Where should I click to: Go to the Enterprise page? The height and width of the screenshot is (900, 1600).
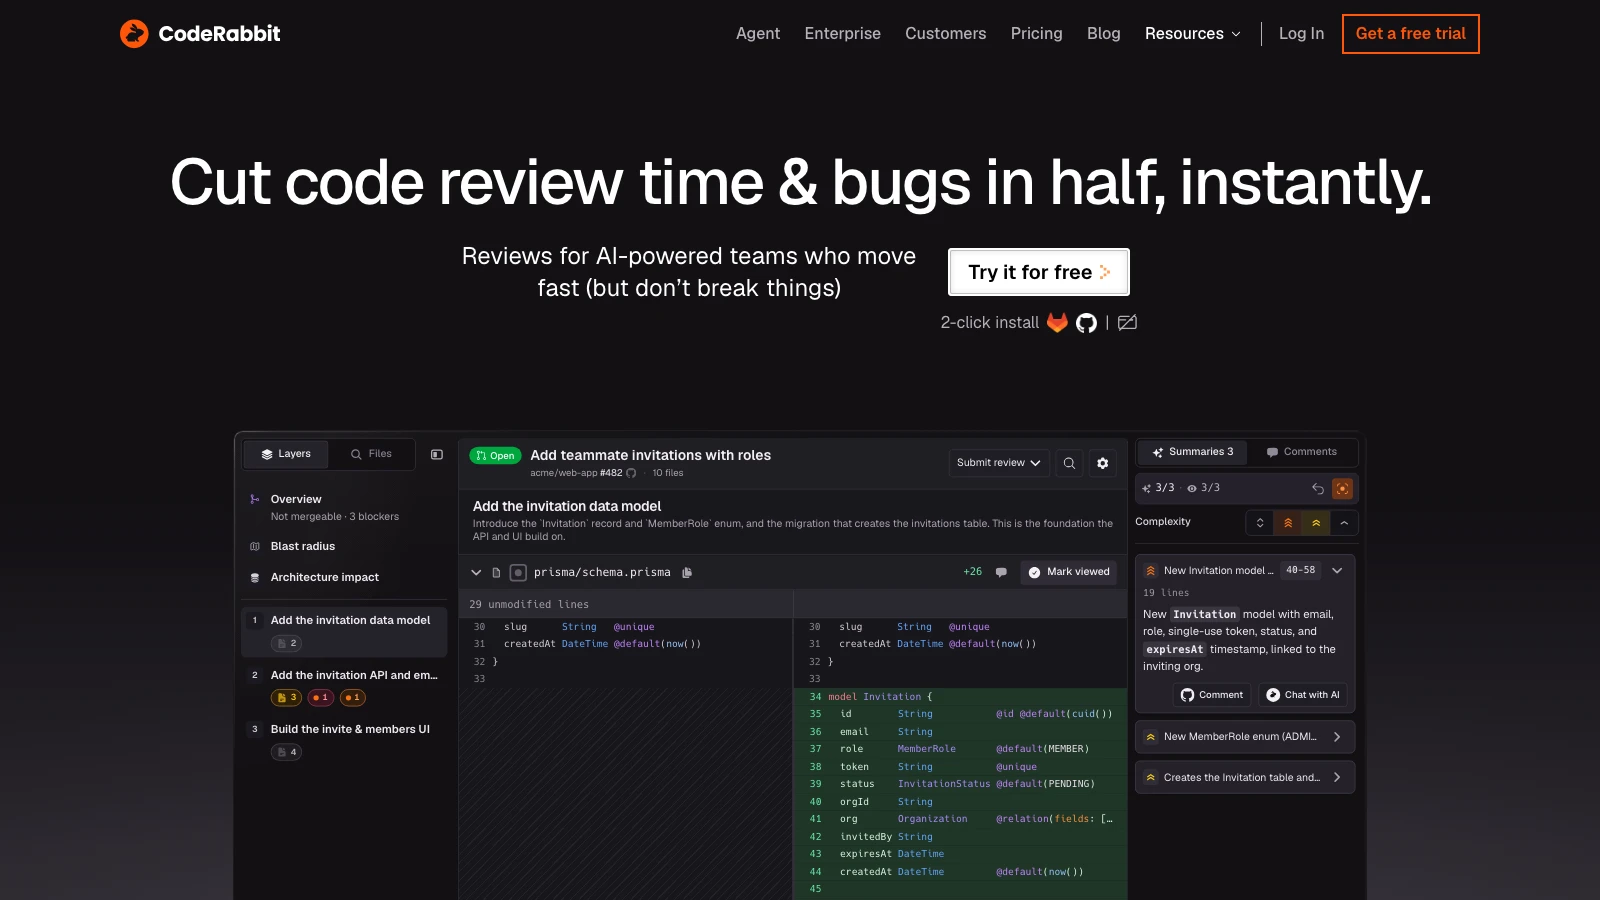point(843,34)
